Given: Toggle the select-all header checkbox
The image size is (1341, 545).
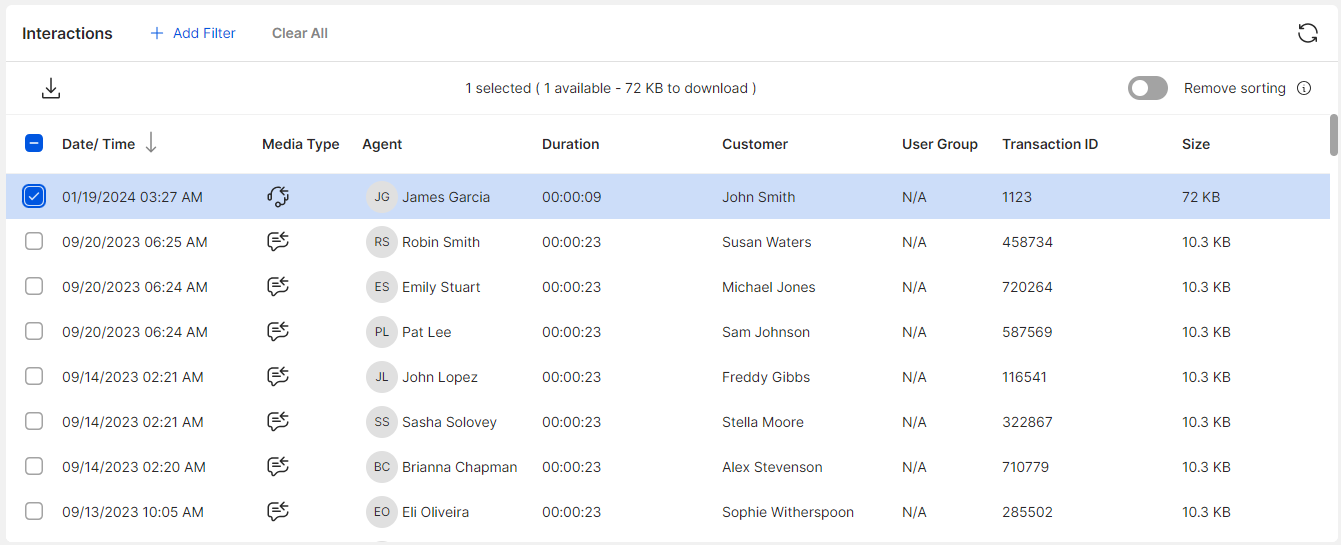Looking at the screenshot, I should (x=34, y=144).
